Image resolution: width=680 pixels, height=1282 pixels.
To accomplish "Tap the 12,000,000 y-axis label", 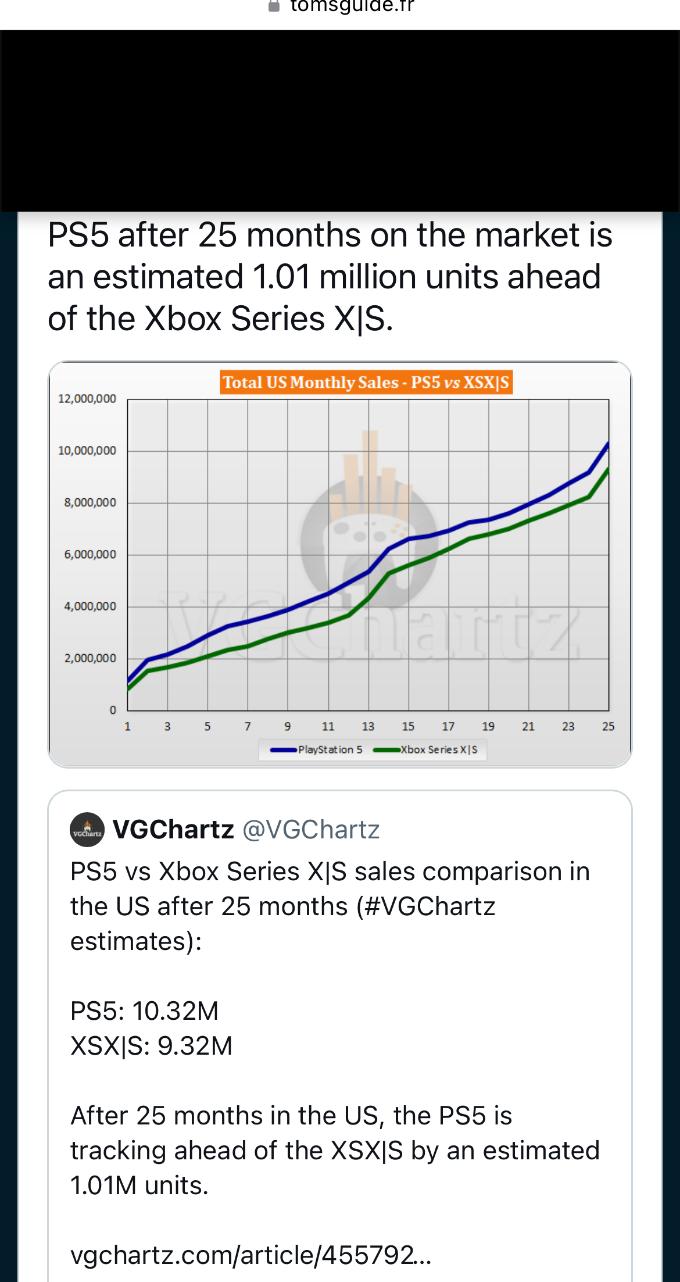I will tap(87, 399).
